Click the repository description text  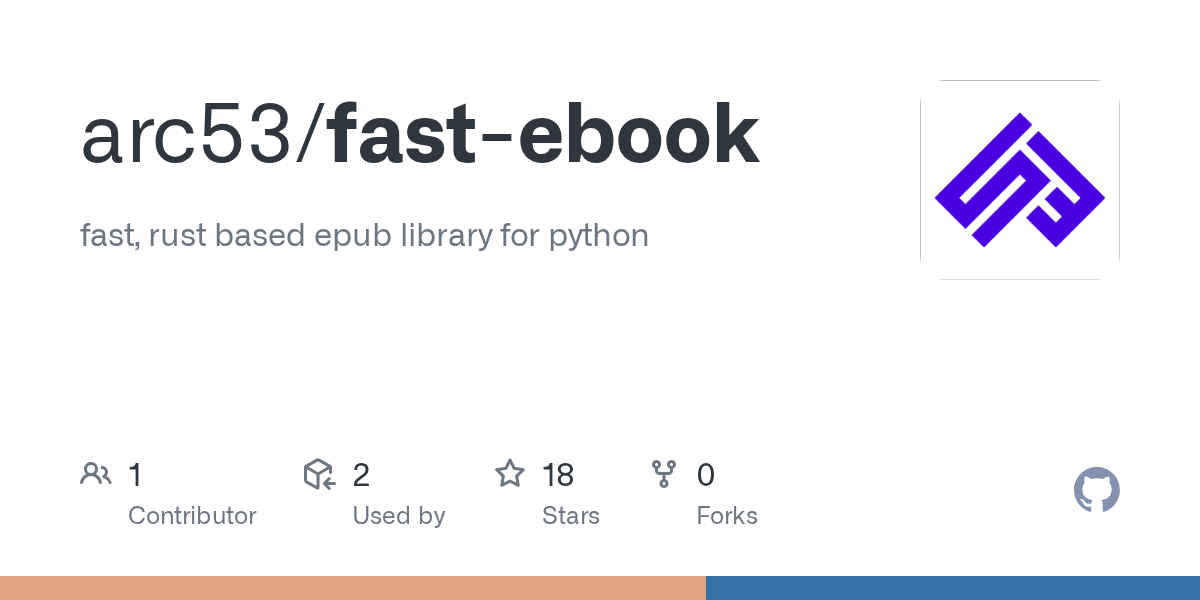click(364, 236)
